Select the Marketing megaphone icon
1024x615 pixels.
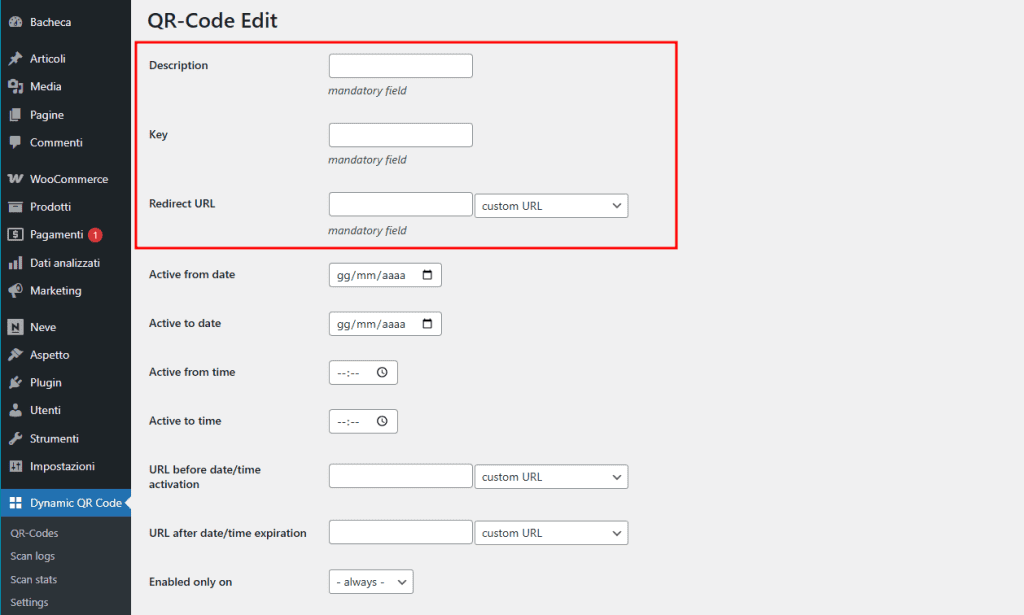(x=15, y=290)
